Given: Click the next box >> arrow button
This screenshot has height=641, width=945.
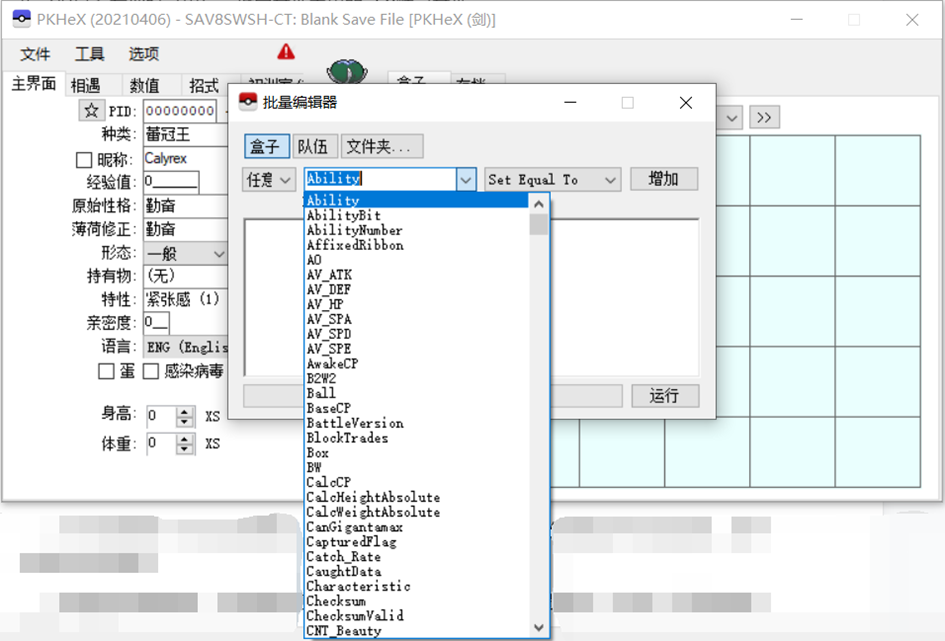Looking at the screenshot, I should click(764, 117).
